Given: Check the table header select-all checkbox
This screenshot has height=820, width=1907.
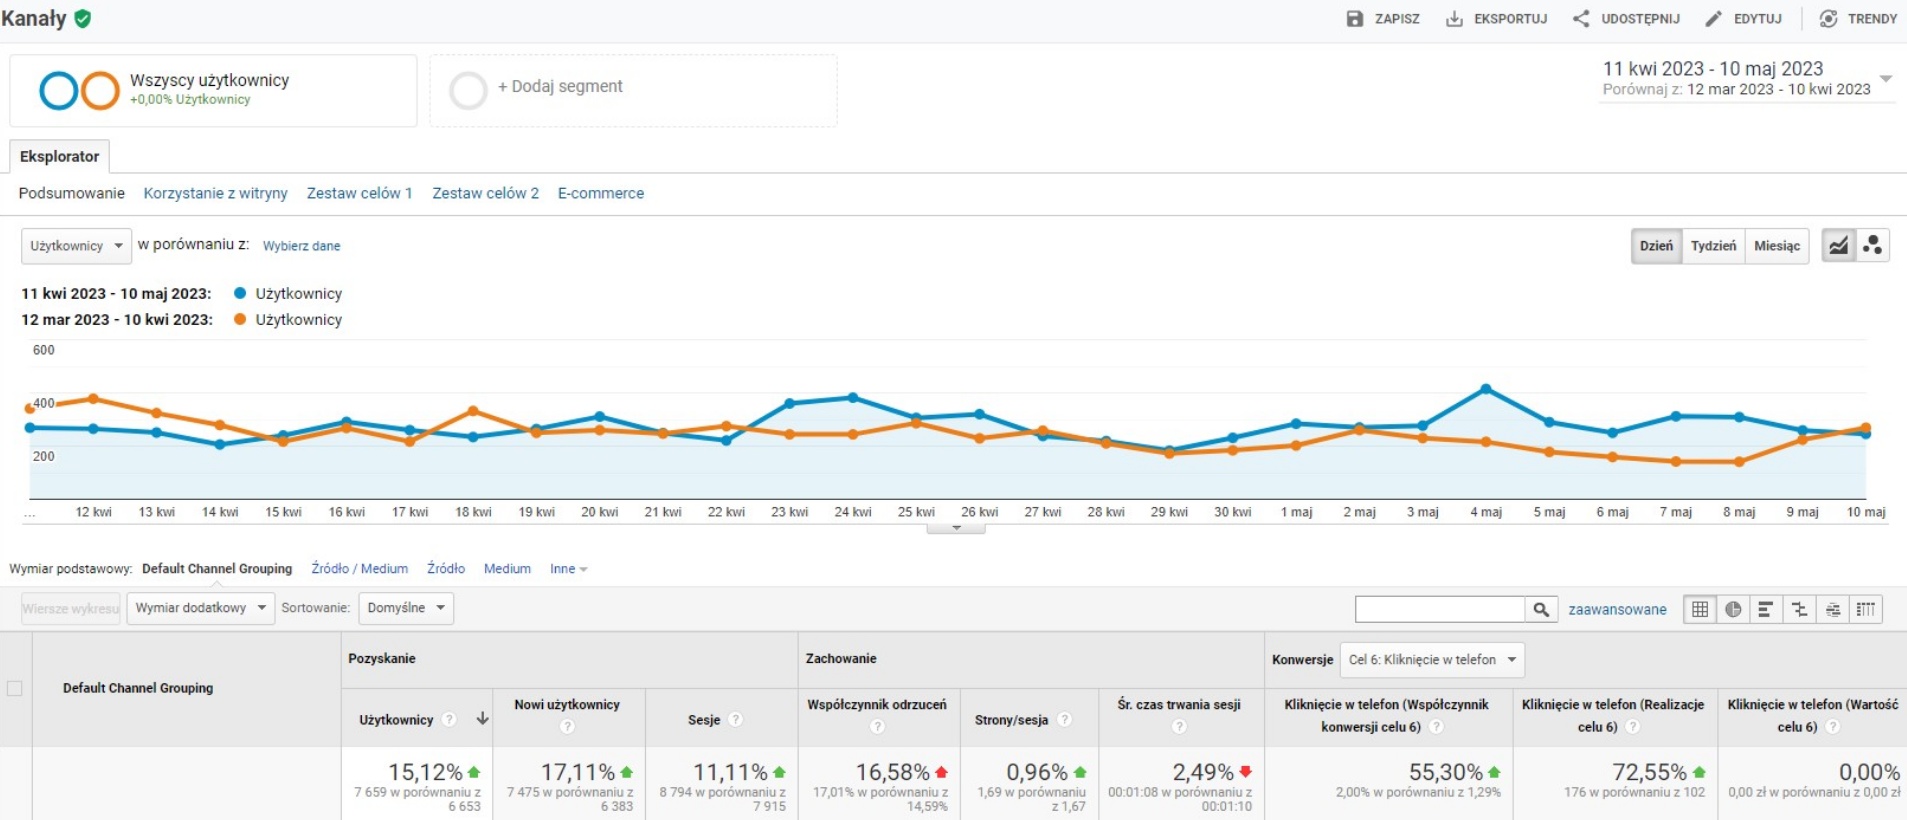Looking at the screenshot, I should pos(15,688).
